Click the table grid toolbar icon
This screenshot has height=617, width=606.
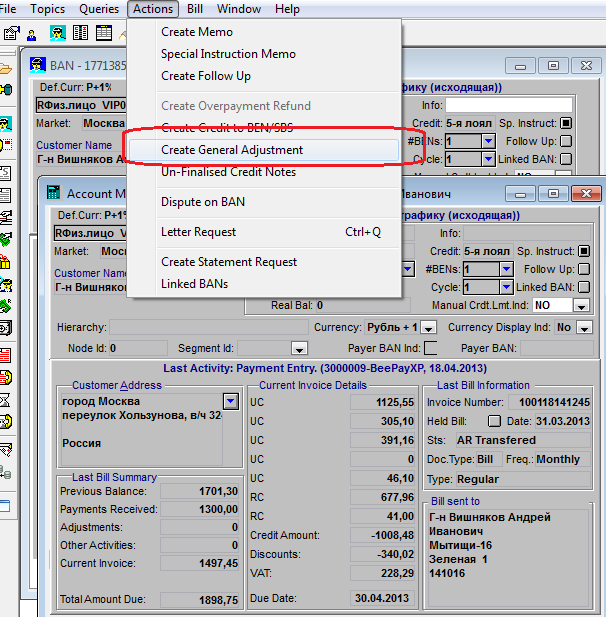(x=104, y=33)
